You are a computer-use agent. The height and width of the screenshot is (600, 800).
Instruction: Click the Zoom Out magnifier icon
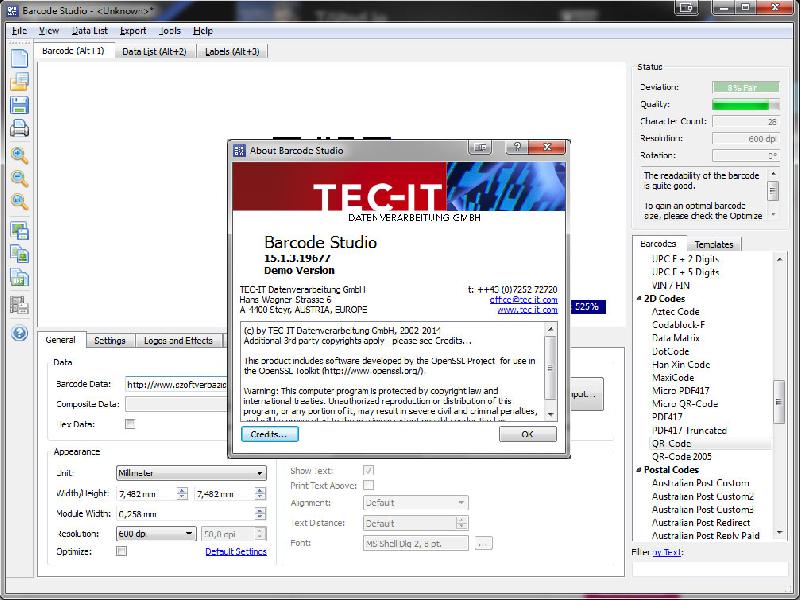[19, 179]
